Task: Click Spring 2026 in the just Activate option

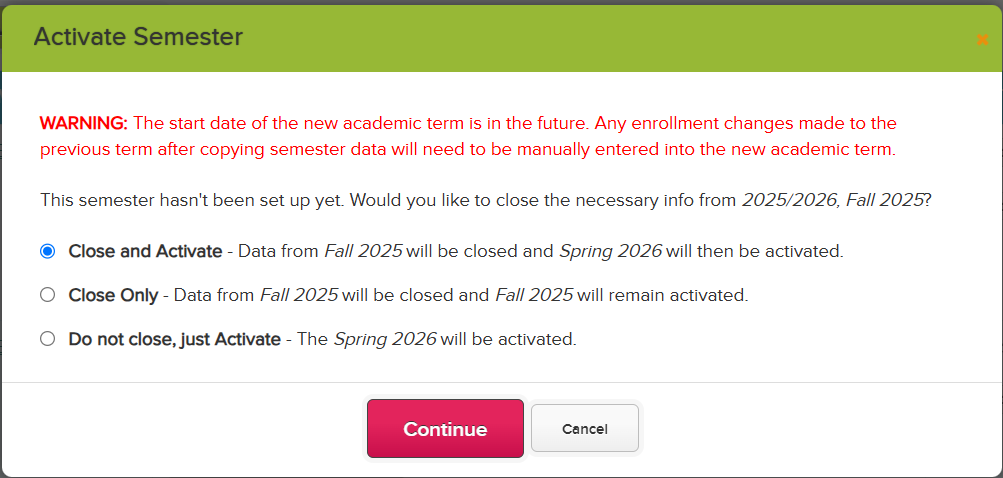Action: [x=385, y=339]
